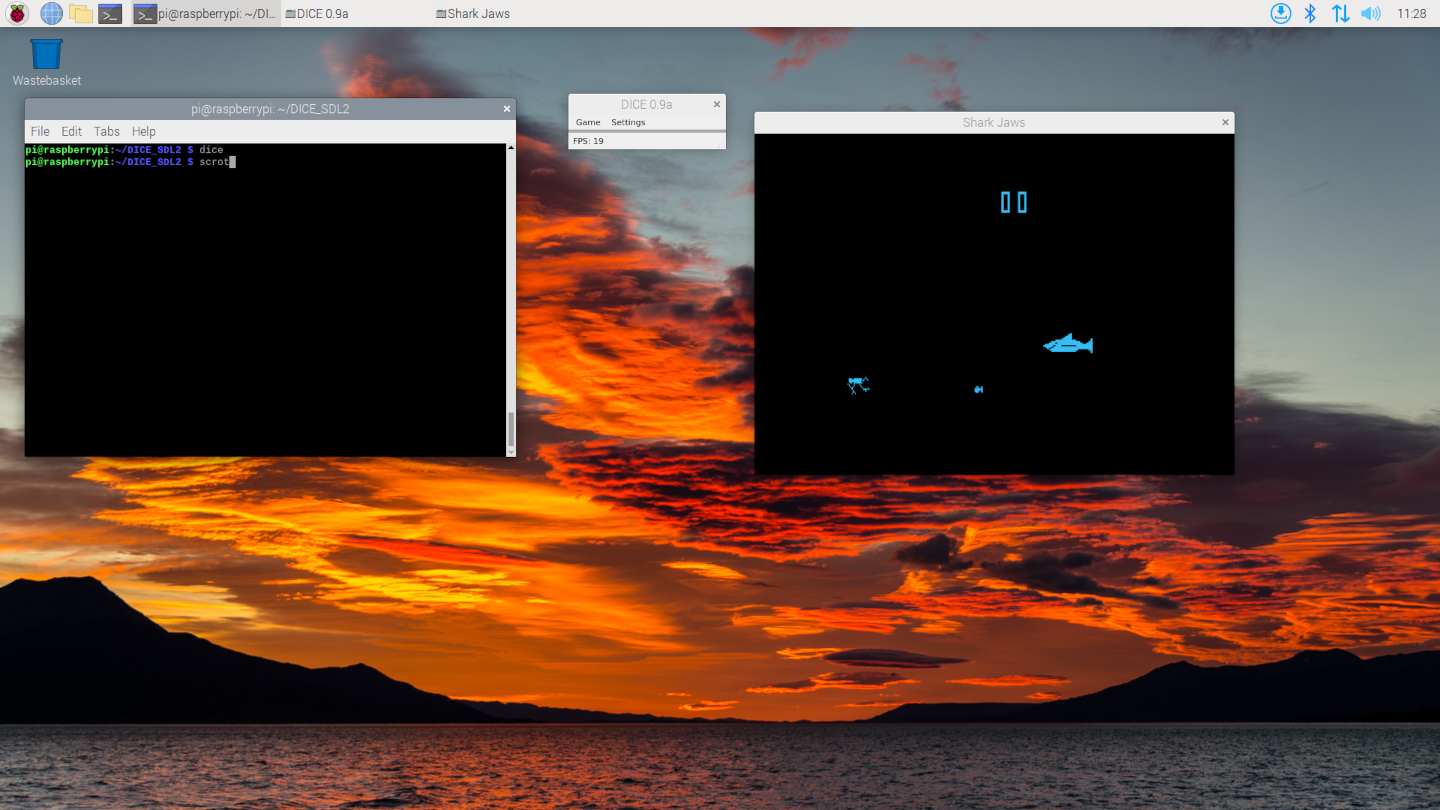Click the DICE 0.9a window title bar

646,104
